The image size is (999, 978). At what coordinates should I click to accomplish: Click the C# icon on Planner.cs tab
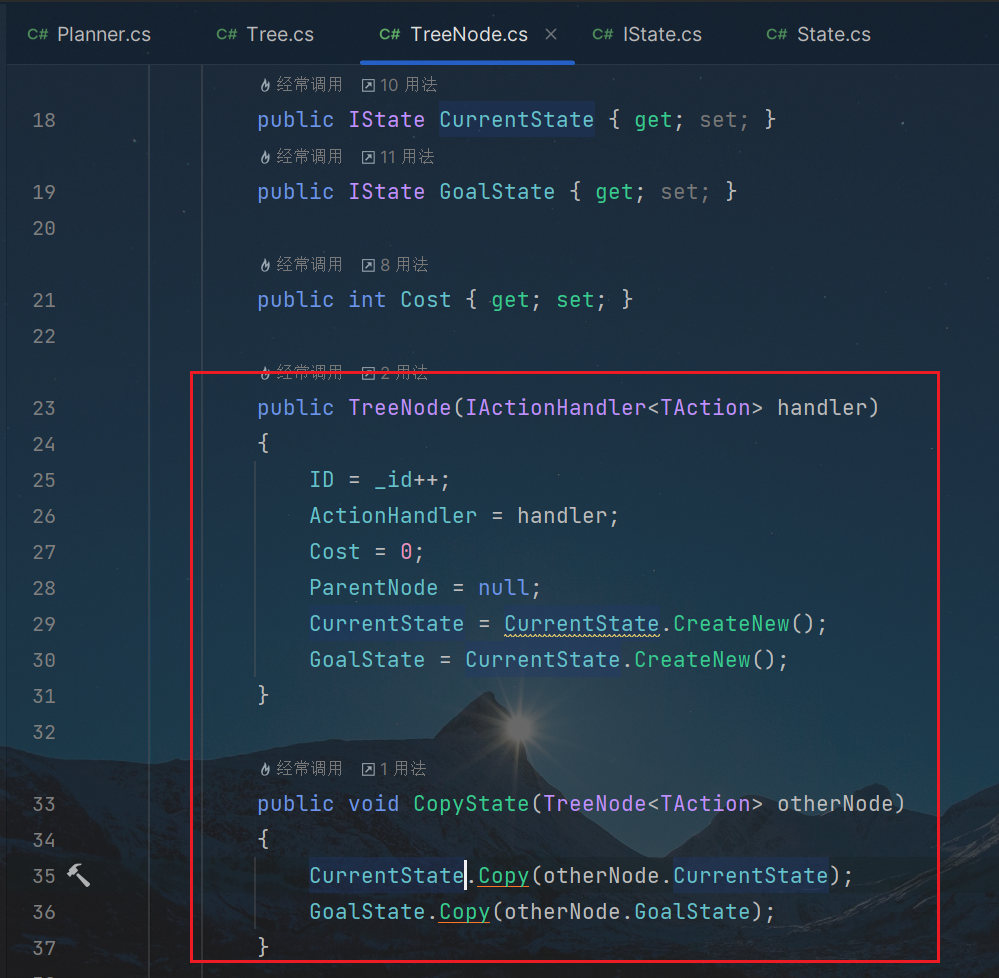tap(38, 34)
